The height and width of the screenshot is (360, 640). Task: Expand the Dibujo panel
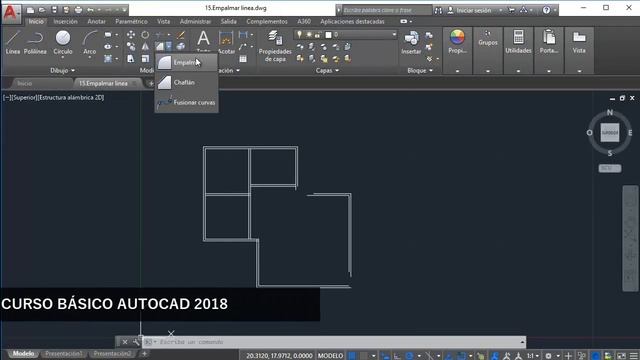tap(62, 70)
